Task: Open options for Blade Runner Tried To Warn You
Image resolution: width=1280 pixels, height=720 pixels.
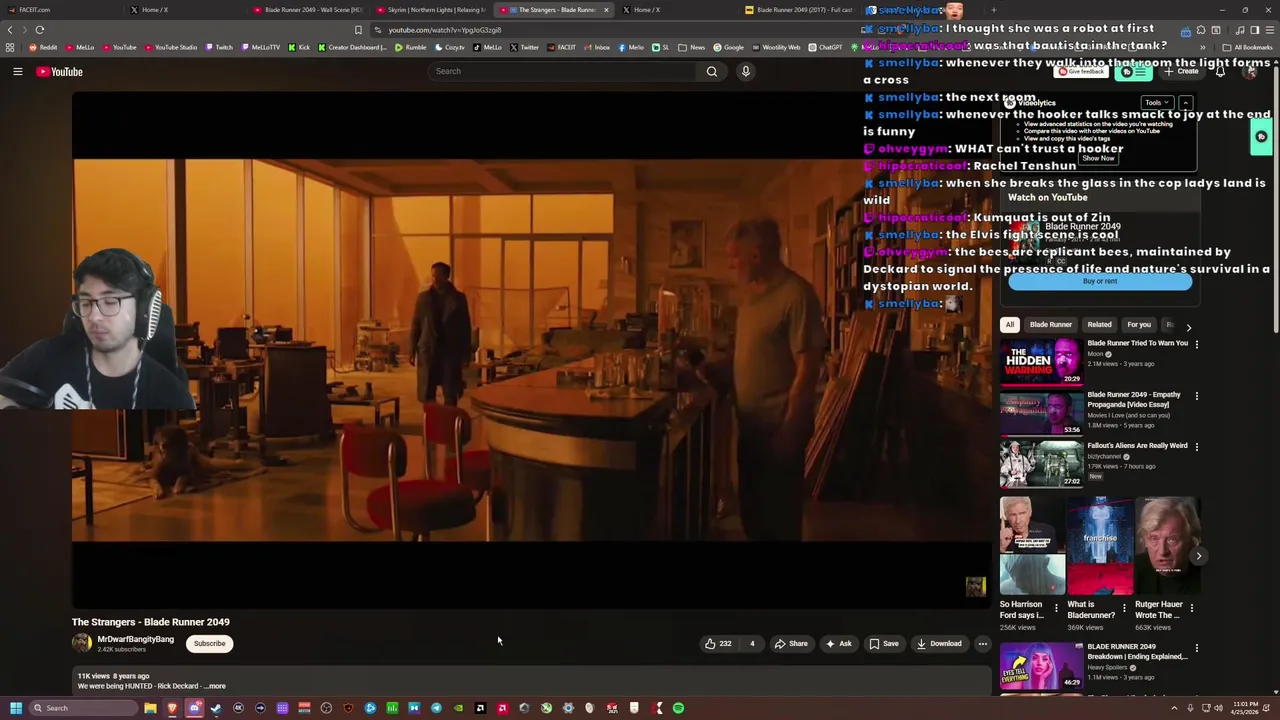Action: (x=1196, y=344)
